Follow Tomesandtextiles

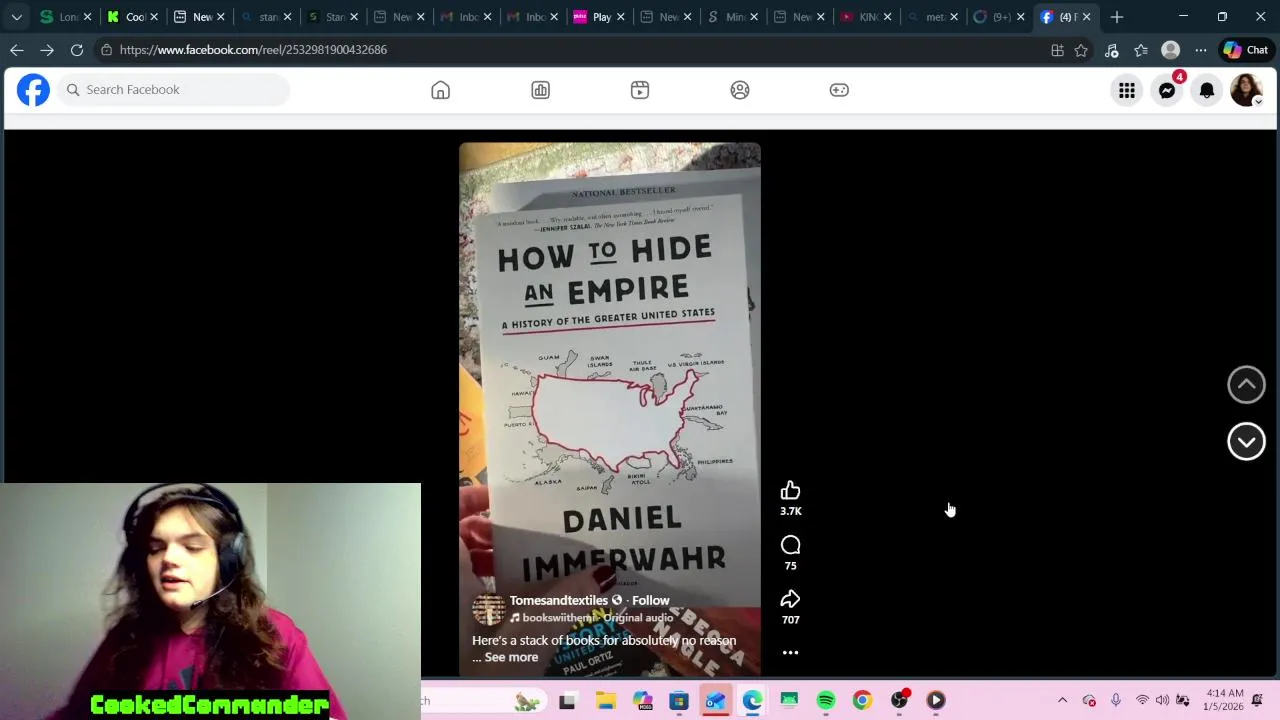650,600
